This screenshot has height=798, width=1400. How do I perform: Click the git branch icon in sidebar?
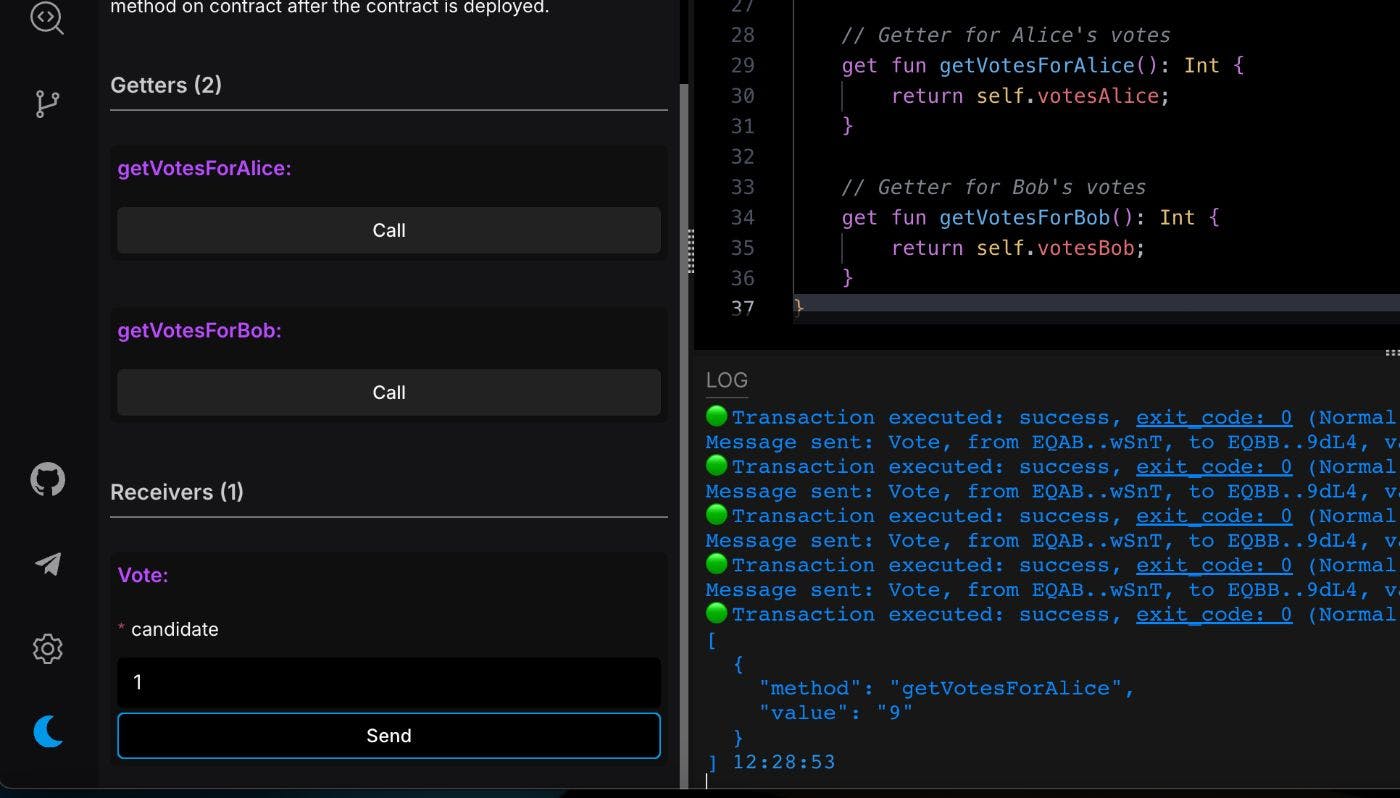tap(47, 104)
